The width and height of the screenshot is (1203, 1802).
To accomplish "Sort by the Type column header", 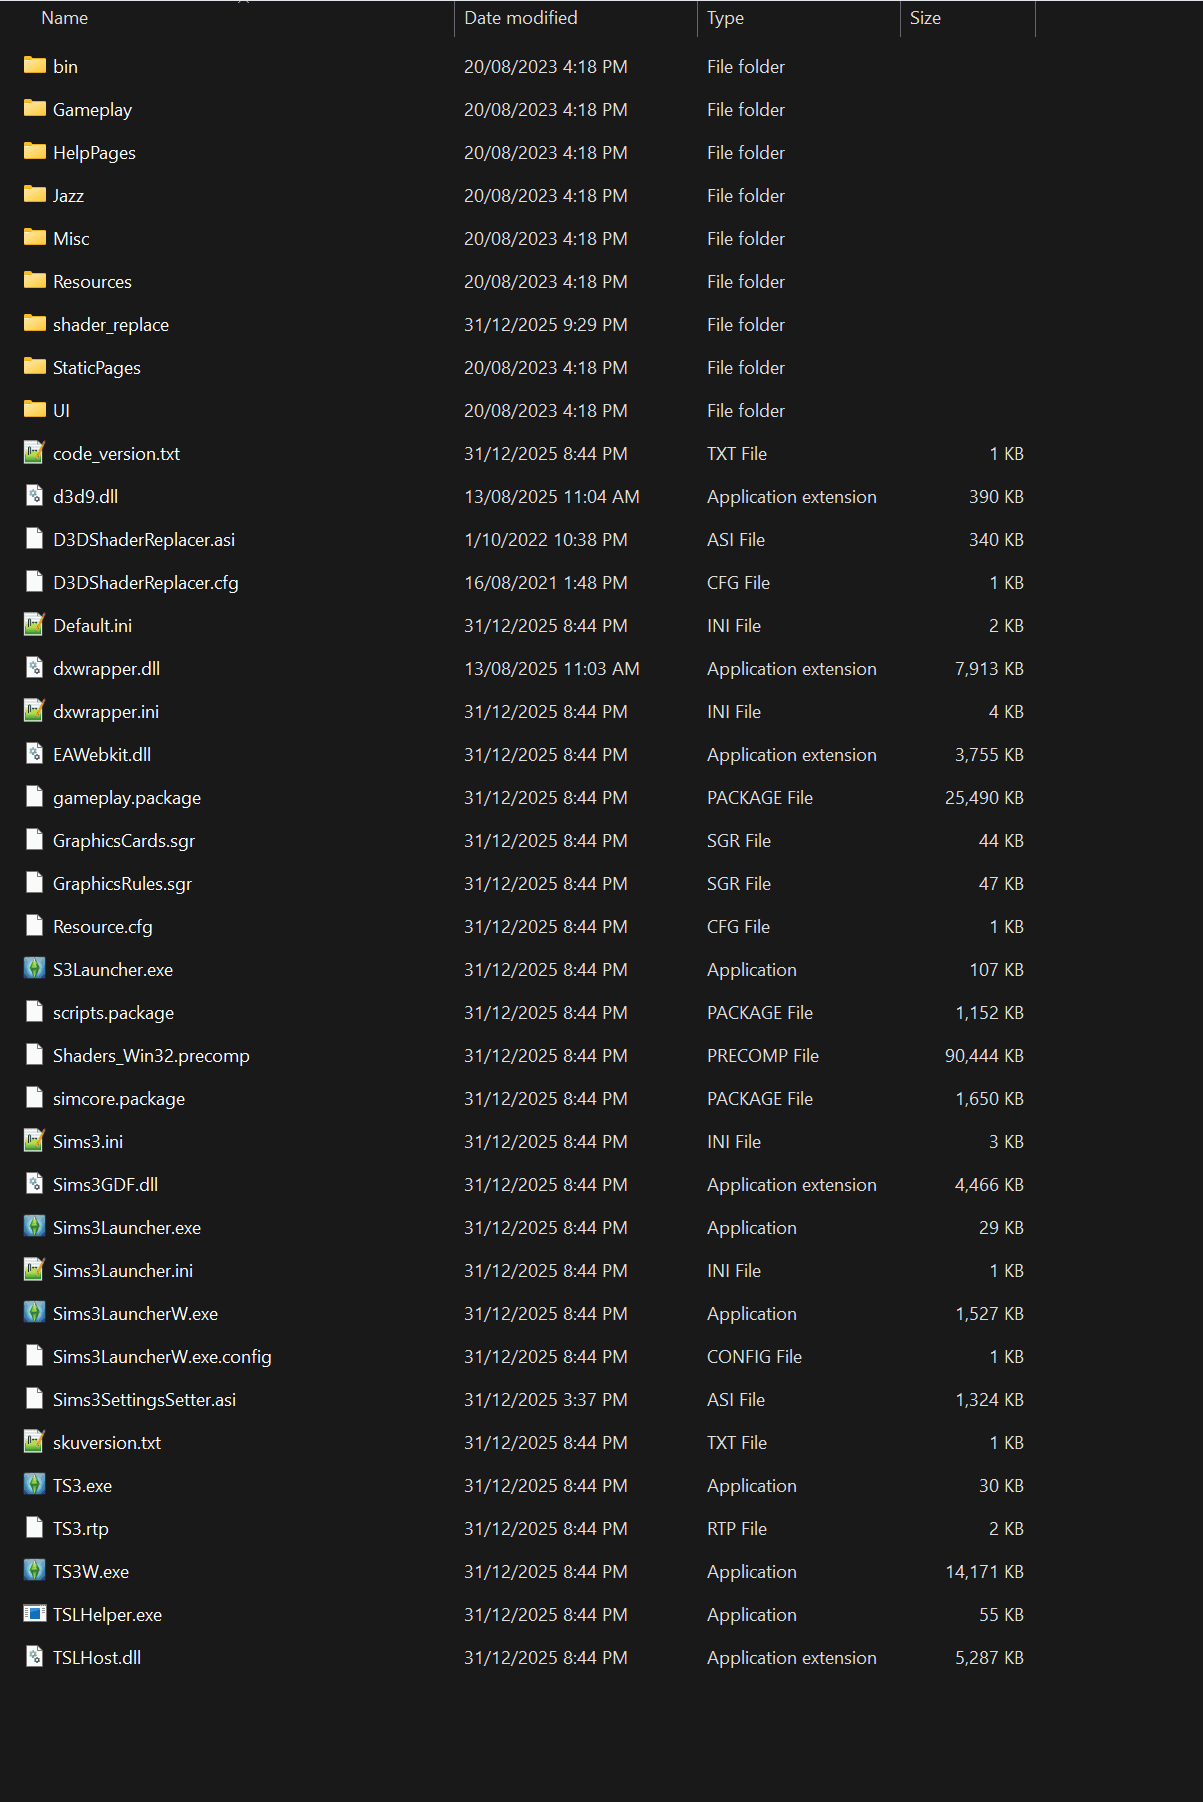I will (x=725, y=18).
